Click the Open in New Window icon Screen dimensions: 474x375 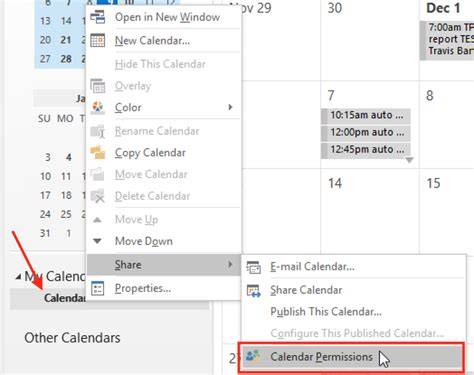(98, 17)
